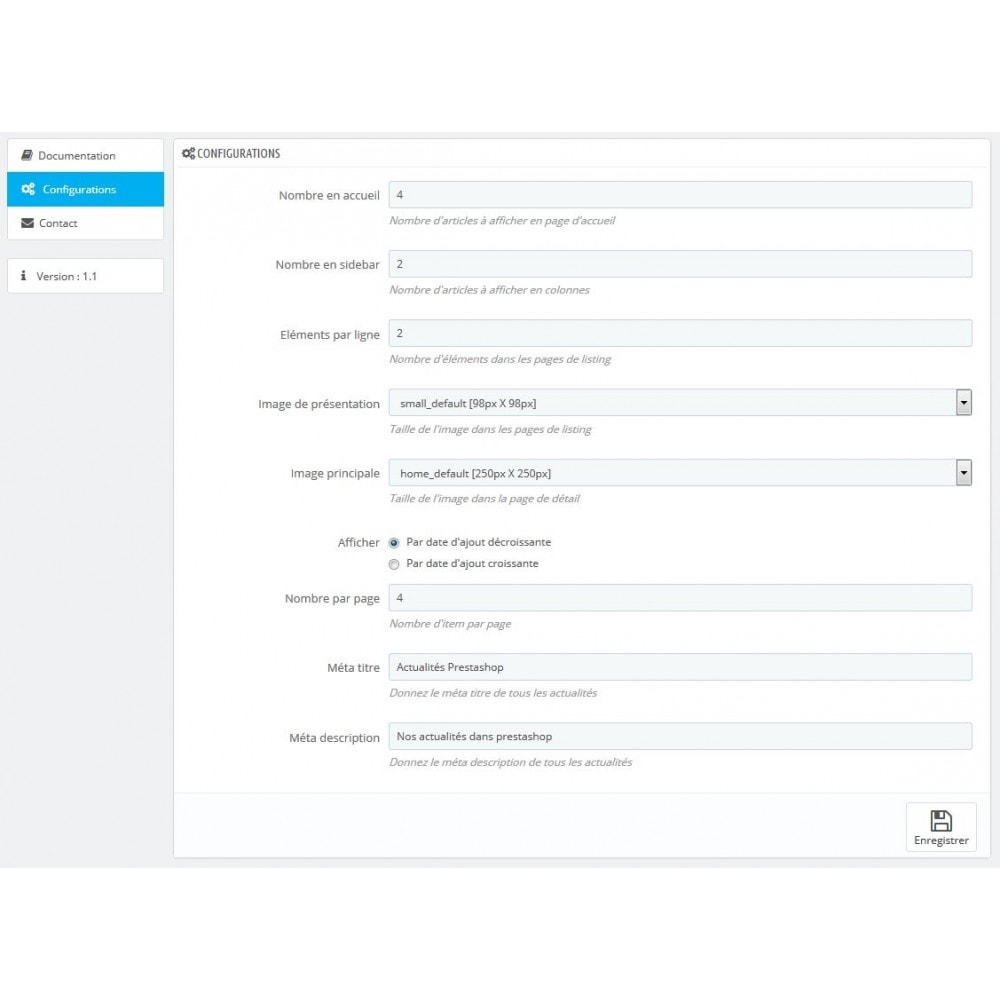1000x1000 pixels.
Task: Focus the Nombre en accueil field
Action: [680, 195]
